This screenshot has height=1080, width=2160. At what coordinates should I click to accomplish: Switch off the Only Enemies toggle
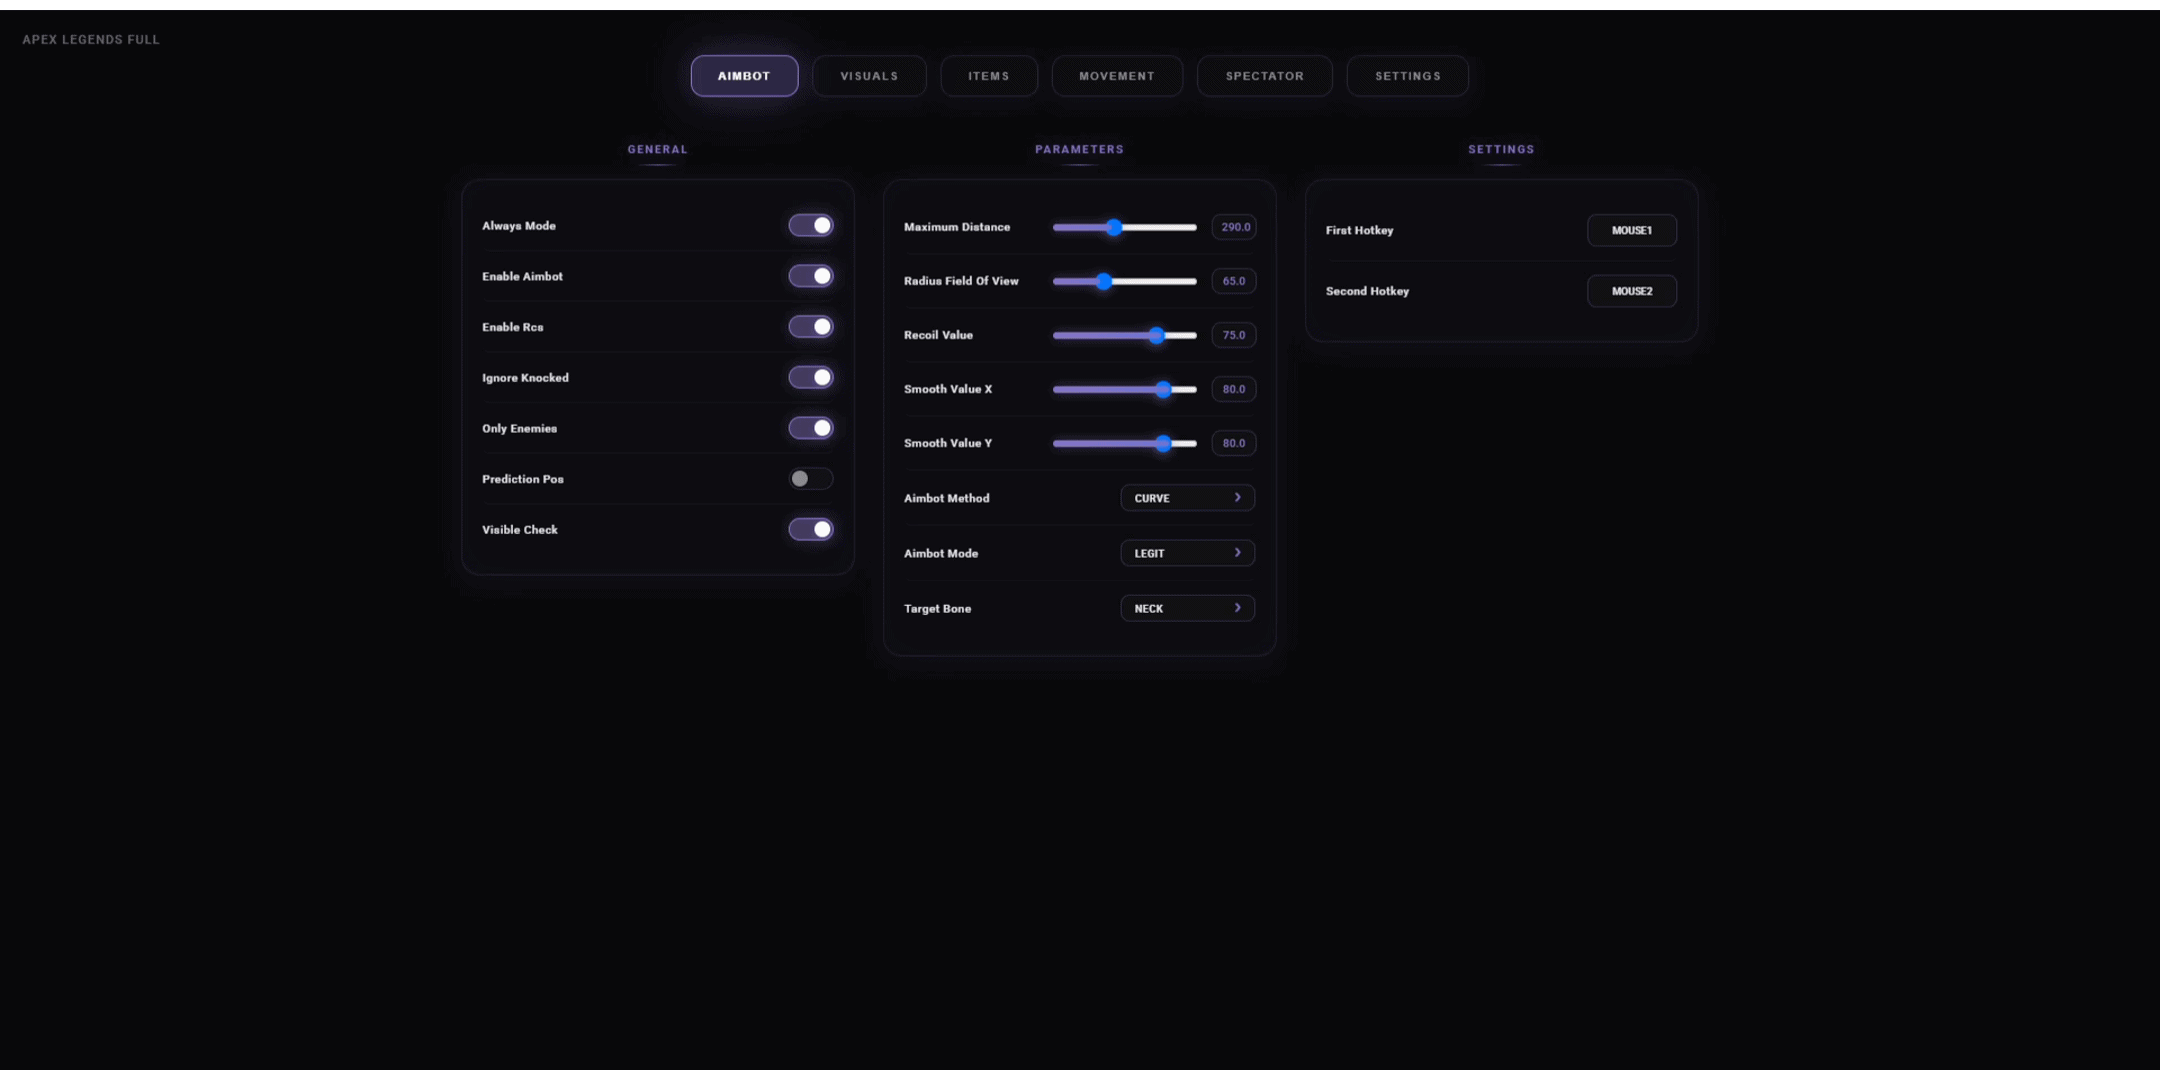coord(810,428)
